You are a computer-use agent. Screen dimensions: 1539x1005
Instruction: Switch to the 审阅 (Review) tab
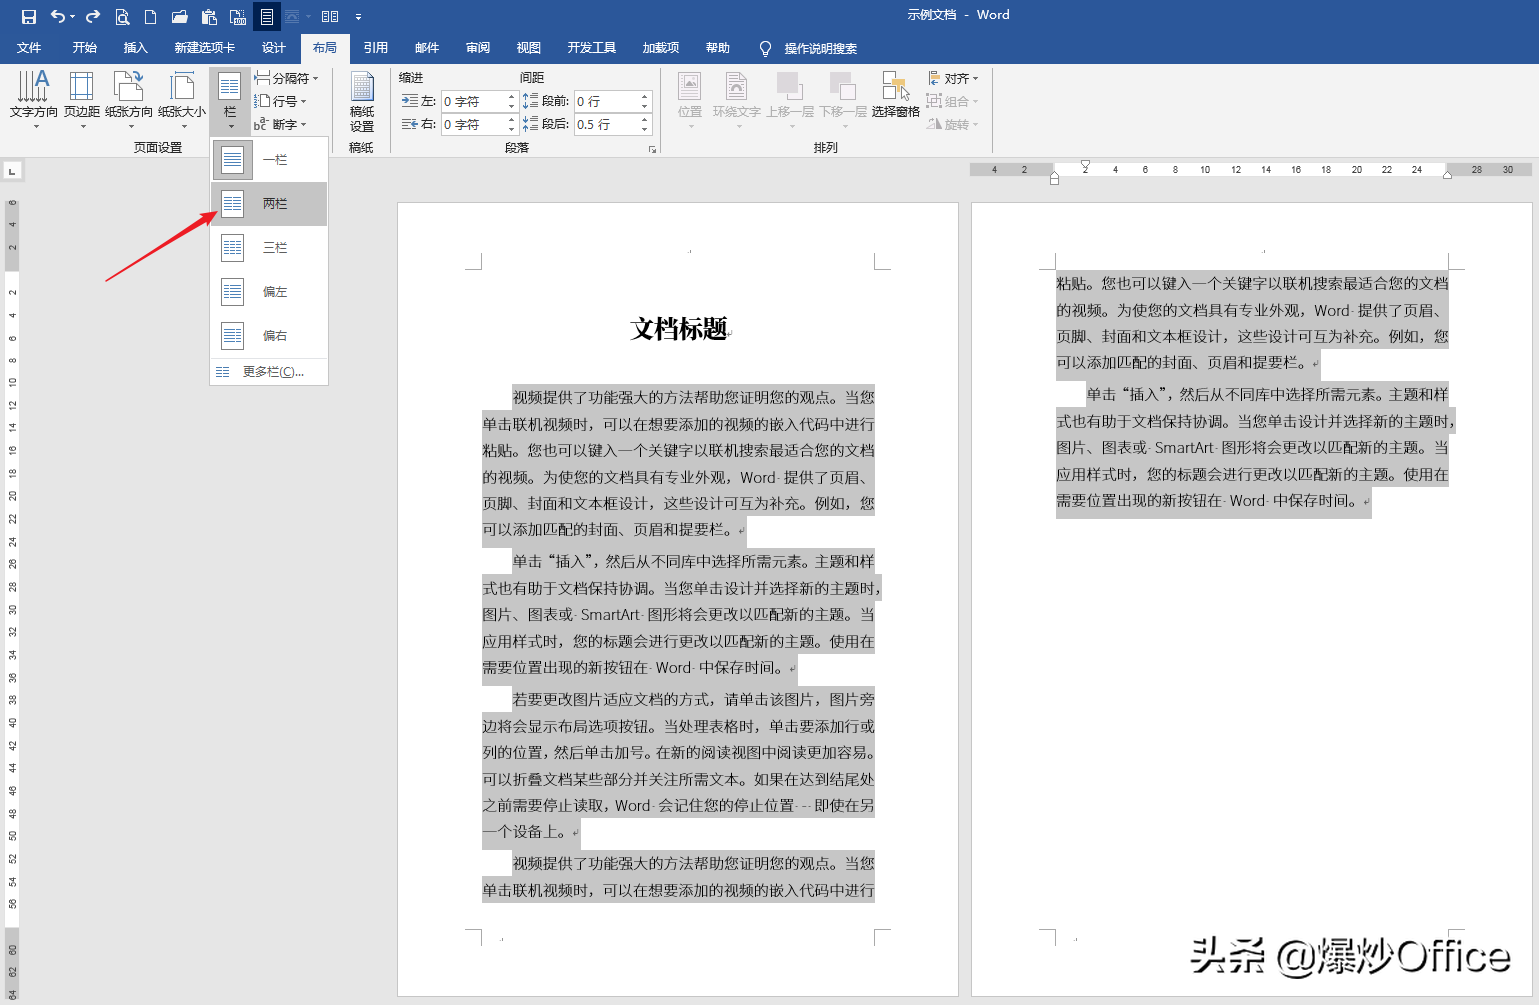point(478,48)
